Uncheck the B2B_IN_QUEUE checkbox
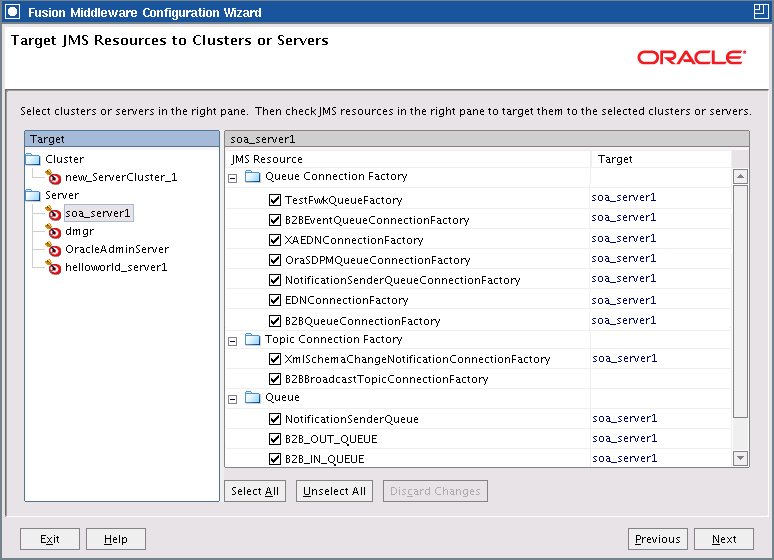This screenshot has height=560, width=774. tap(275, 459)
